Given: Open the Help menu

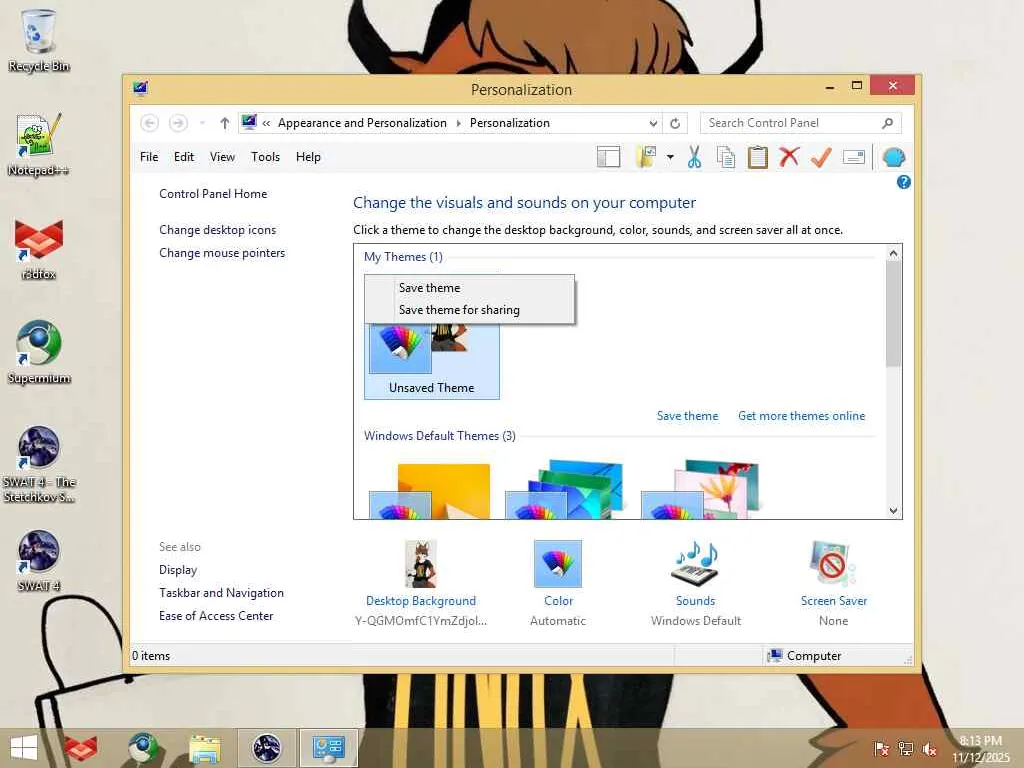Looking at the screenshot, I should coord(308,157).
